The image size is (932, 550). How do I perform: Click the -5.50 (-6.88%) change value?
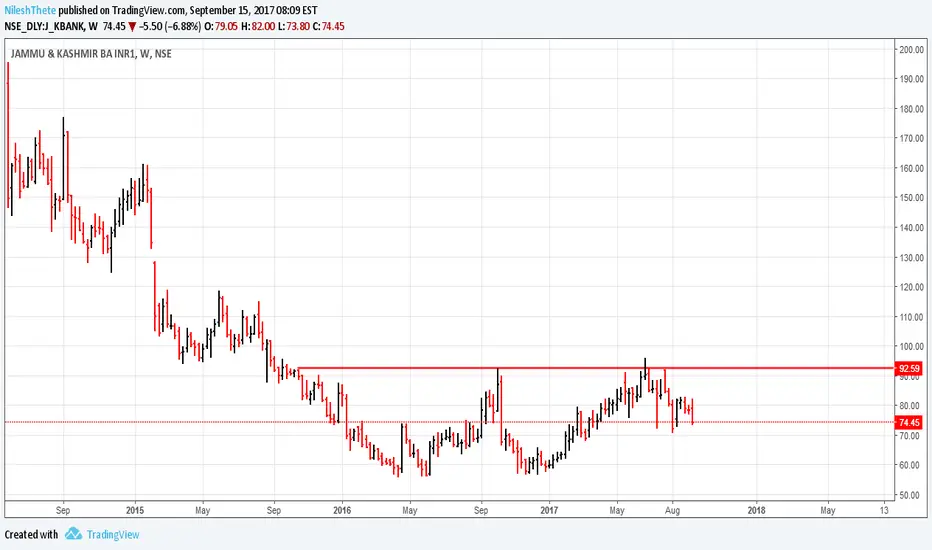click(x=170, y=26)
